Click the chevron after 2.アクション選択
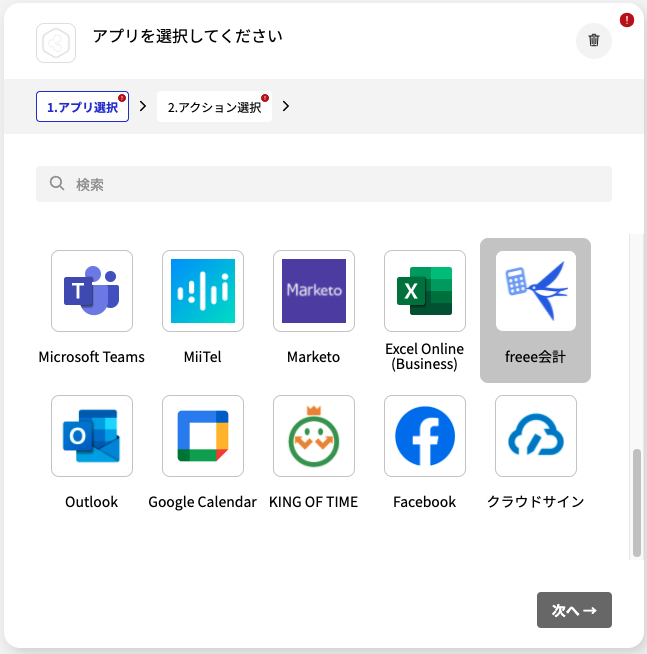647x654 pixels. 286,106
